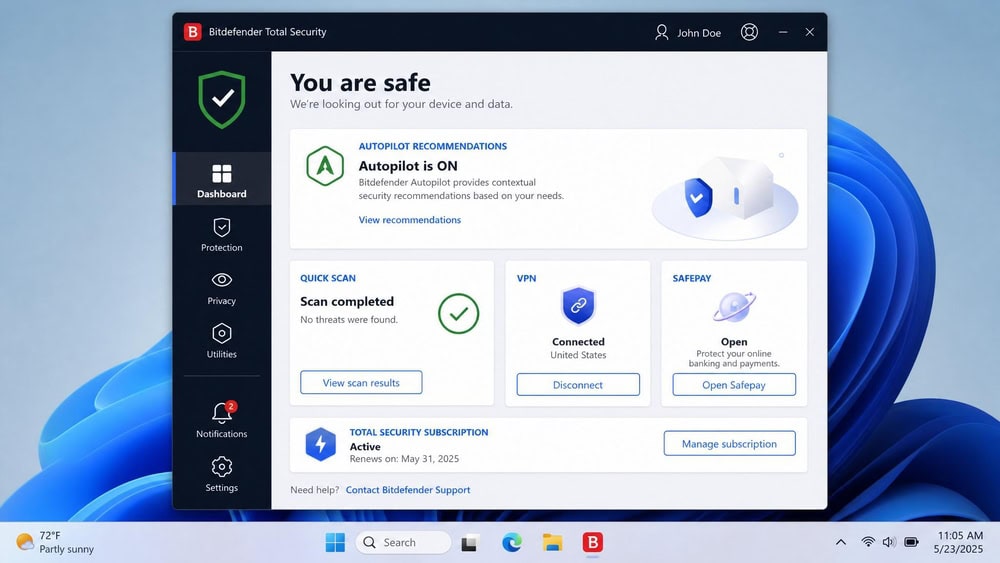Image resolution: width=1000 pixels, height=563 pixels.
Task: Click the battery tray icon
Action: (911, 543)
